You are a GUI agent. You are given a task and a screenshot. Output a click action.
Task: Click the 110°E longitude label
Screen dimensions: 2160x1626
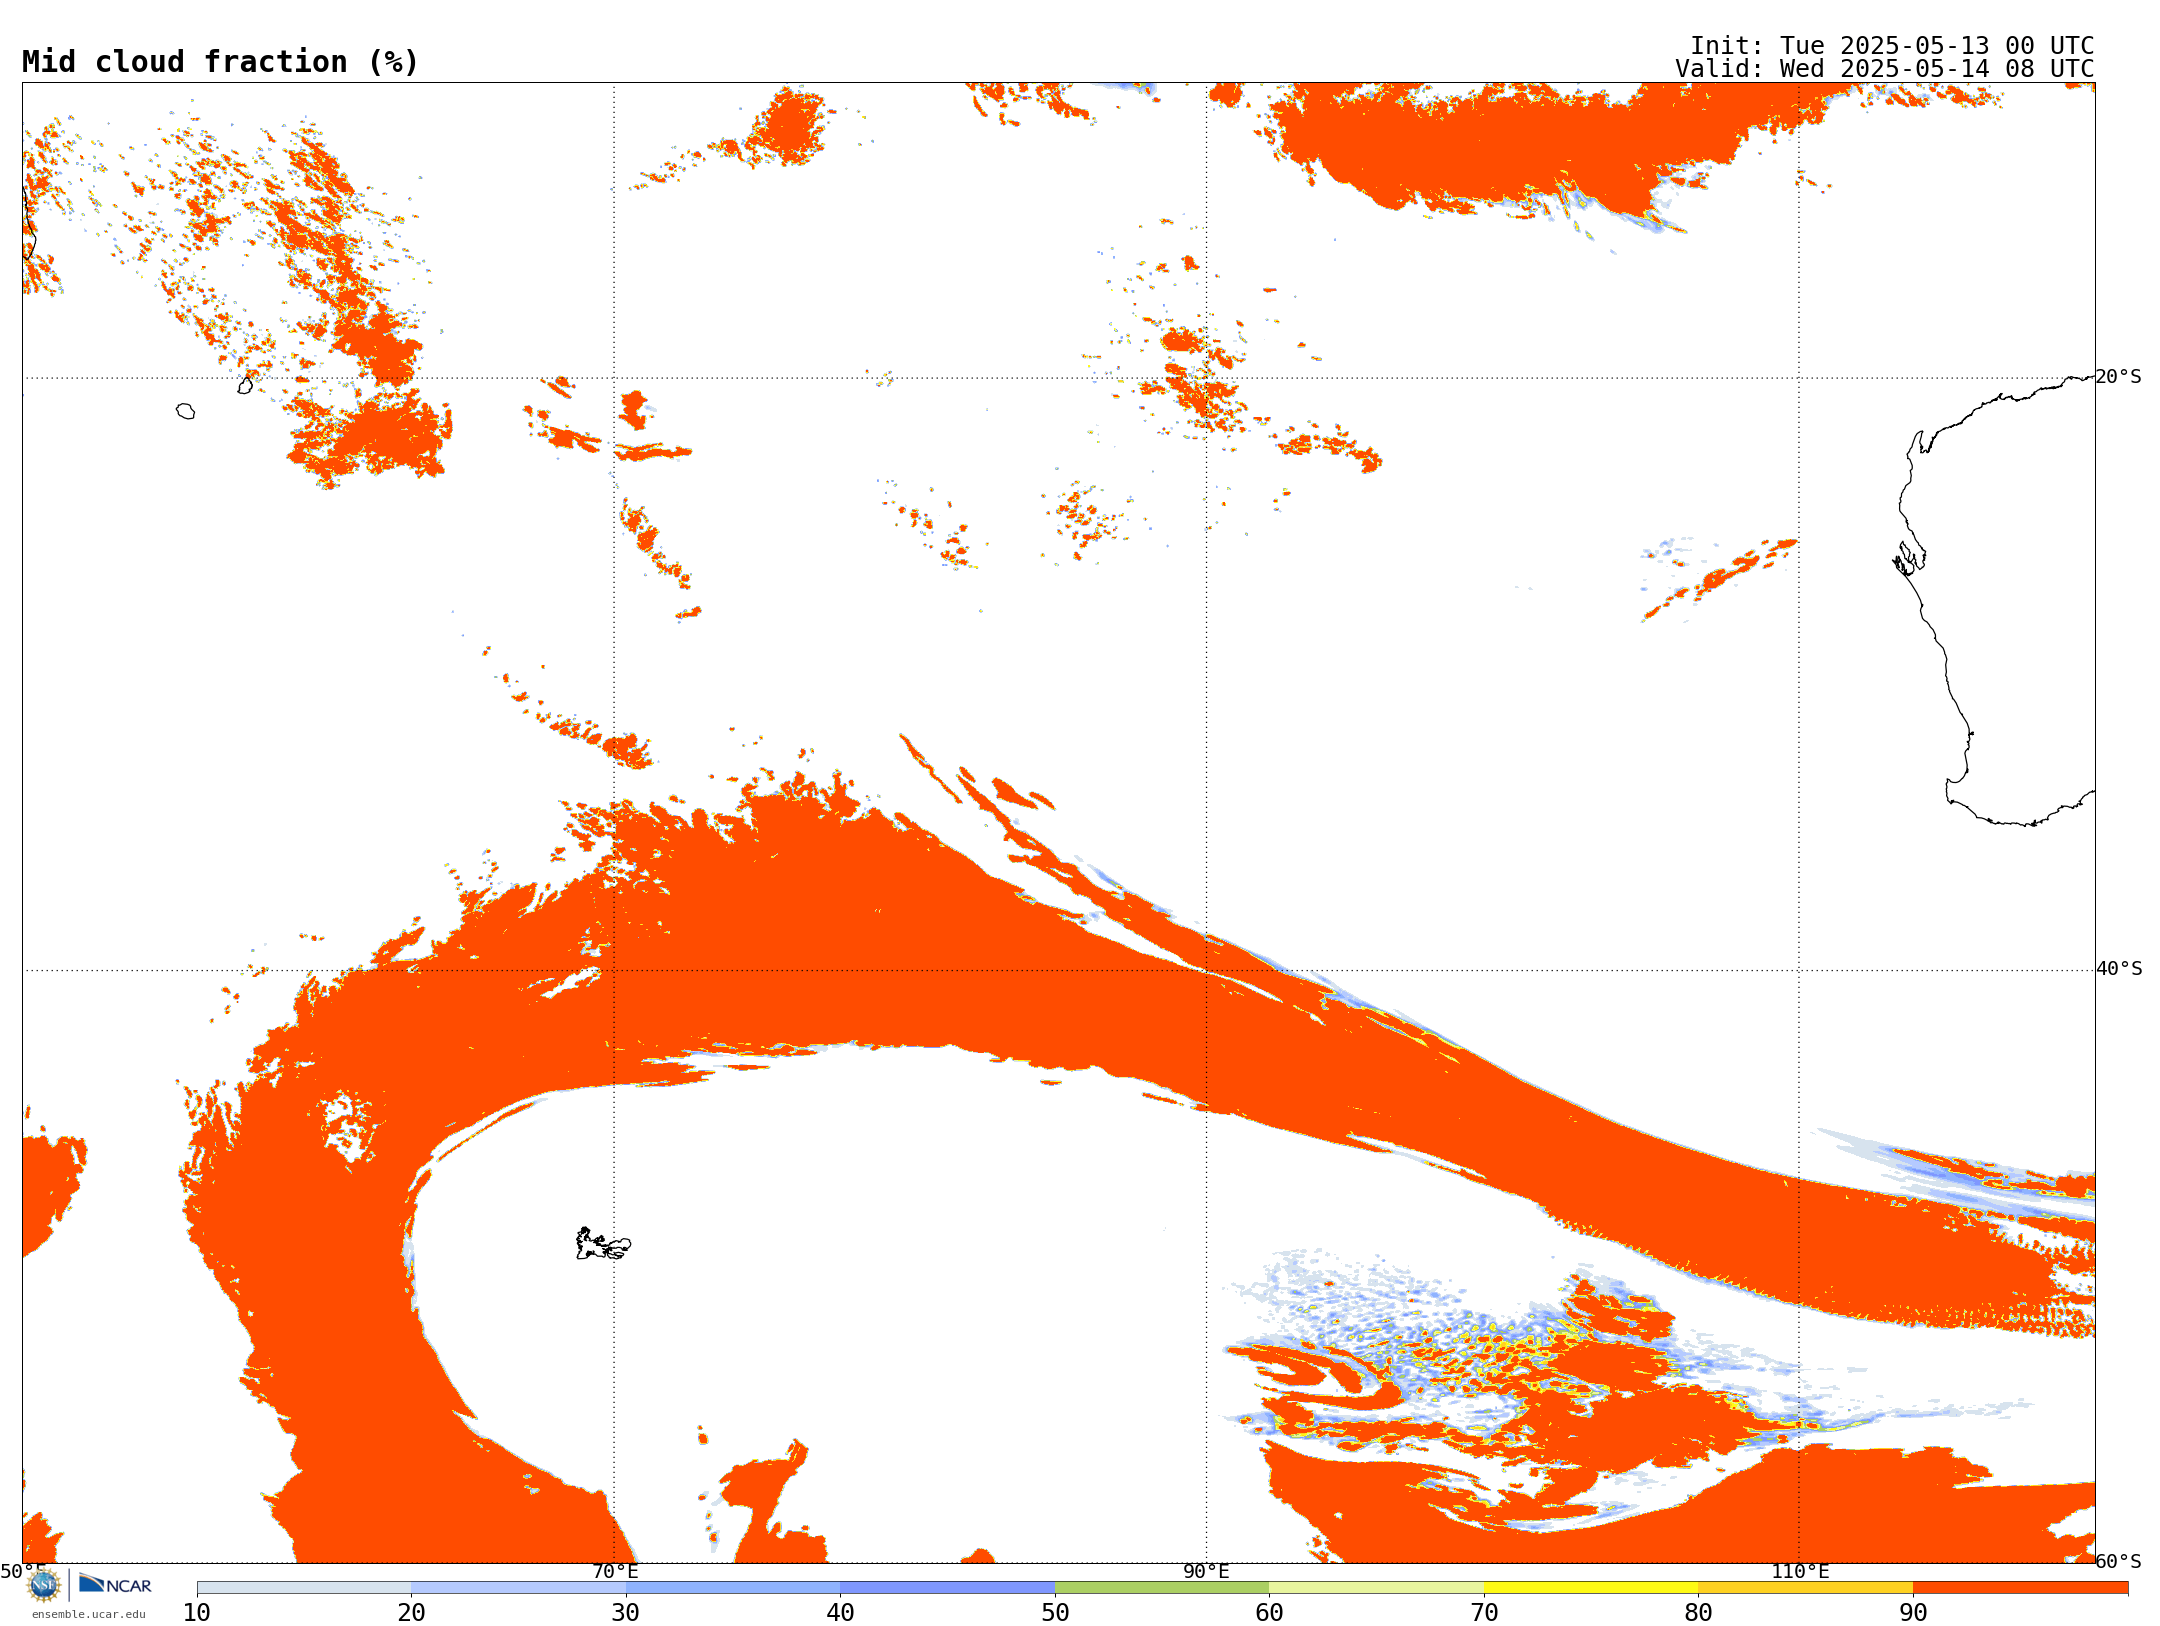pyautogui.click(x=1800, y=1572)
